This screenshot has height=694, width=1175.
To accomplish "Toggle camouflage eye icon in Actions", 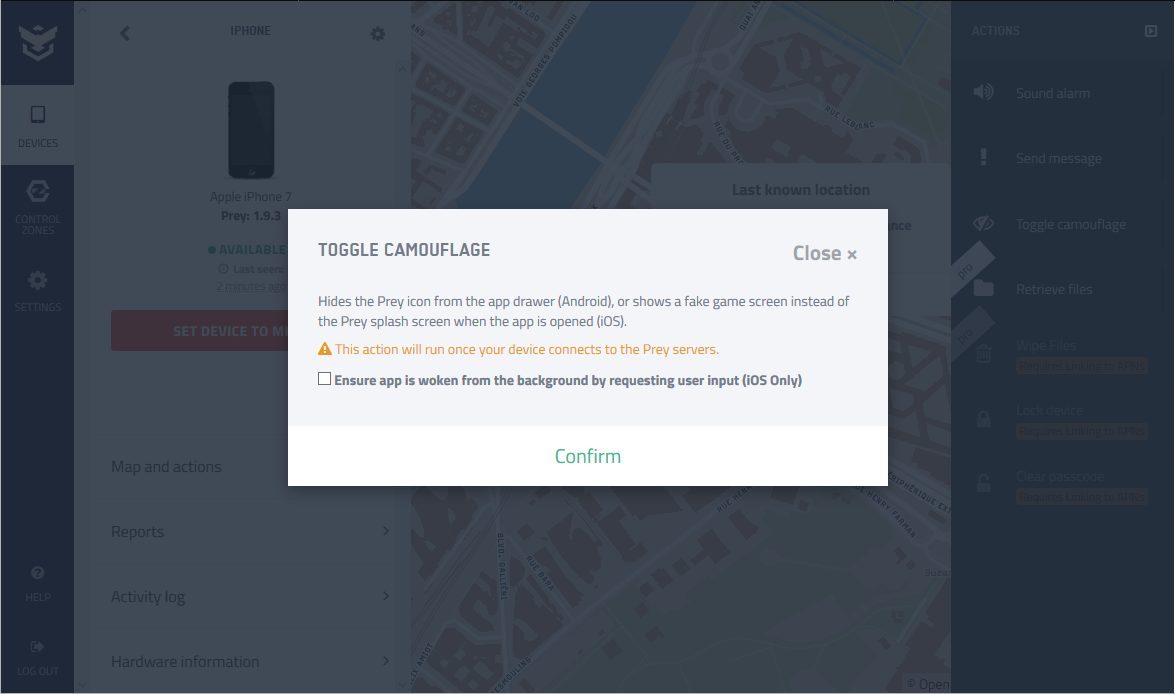I will [x=983, y=223].
